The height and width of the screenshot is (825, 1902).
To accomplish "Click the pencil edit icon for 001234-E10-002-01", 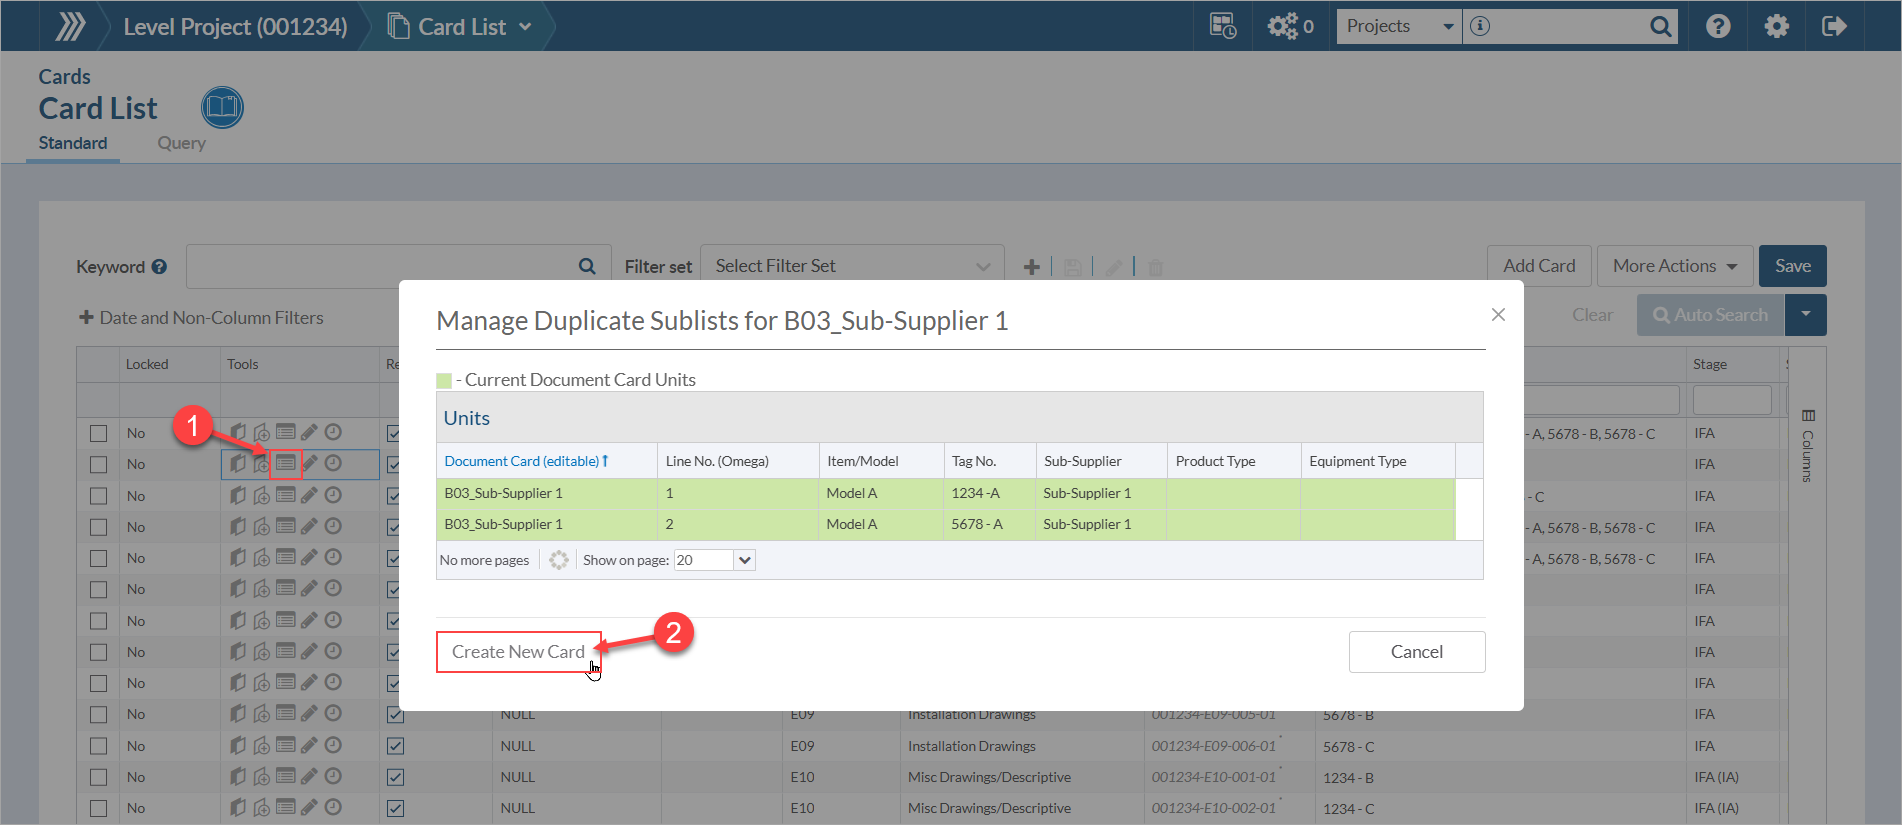I will coord(309,807).
